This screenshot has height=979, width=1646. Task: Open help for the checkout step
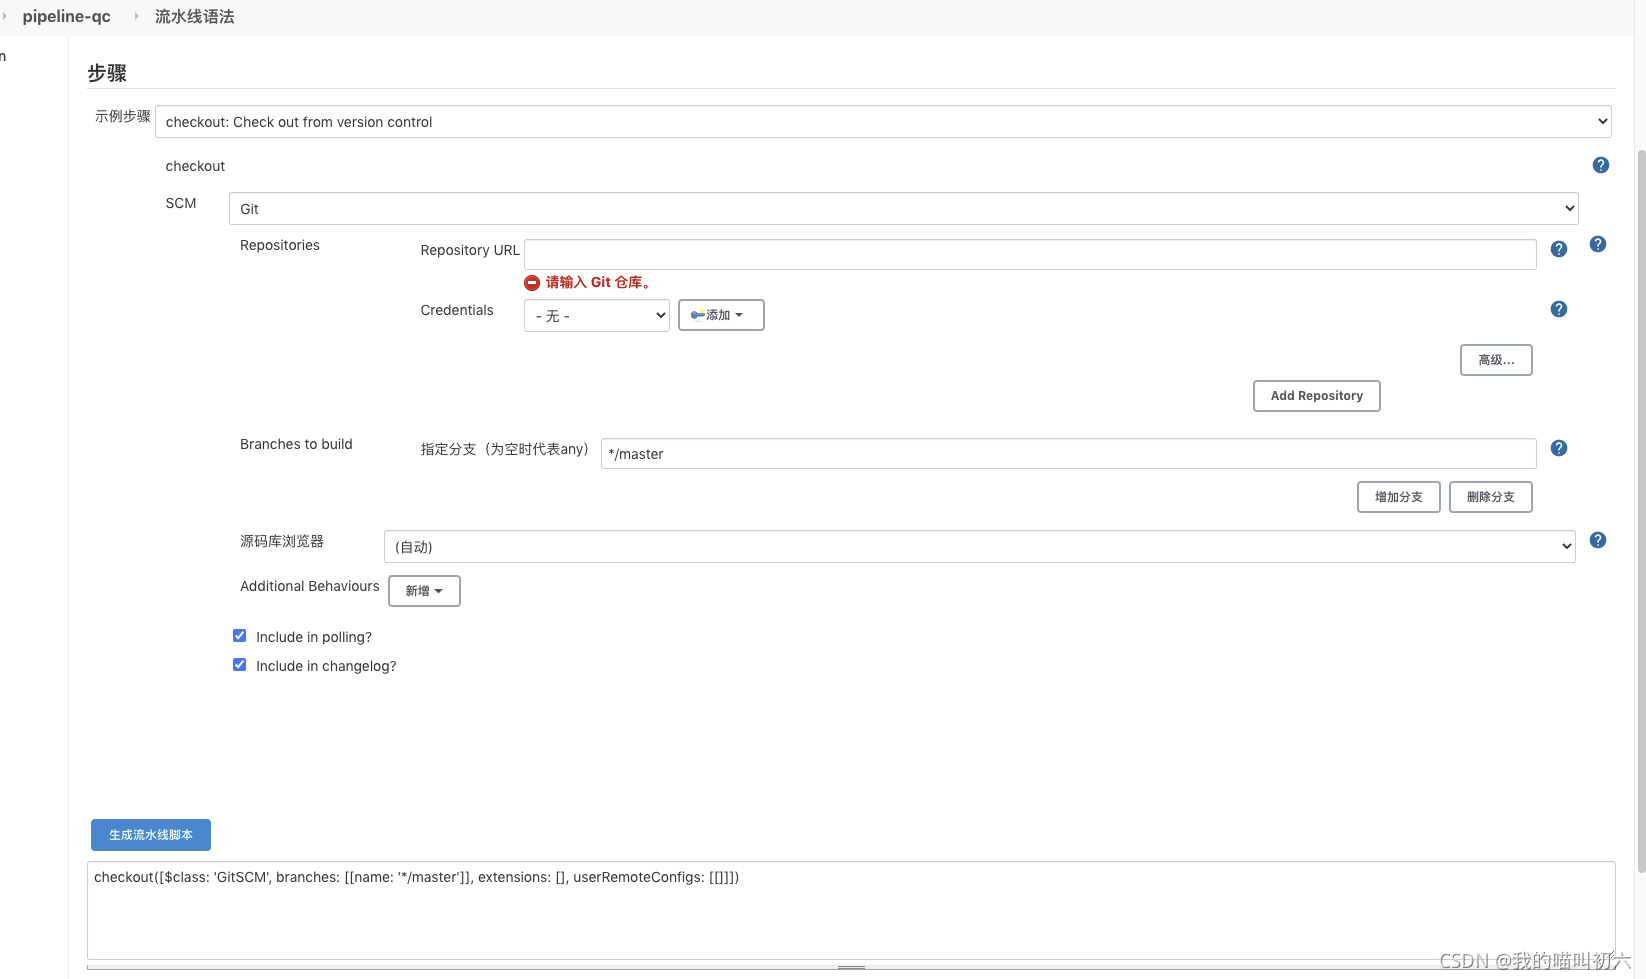pos(1601,165)
